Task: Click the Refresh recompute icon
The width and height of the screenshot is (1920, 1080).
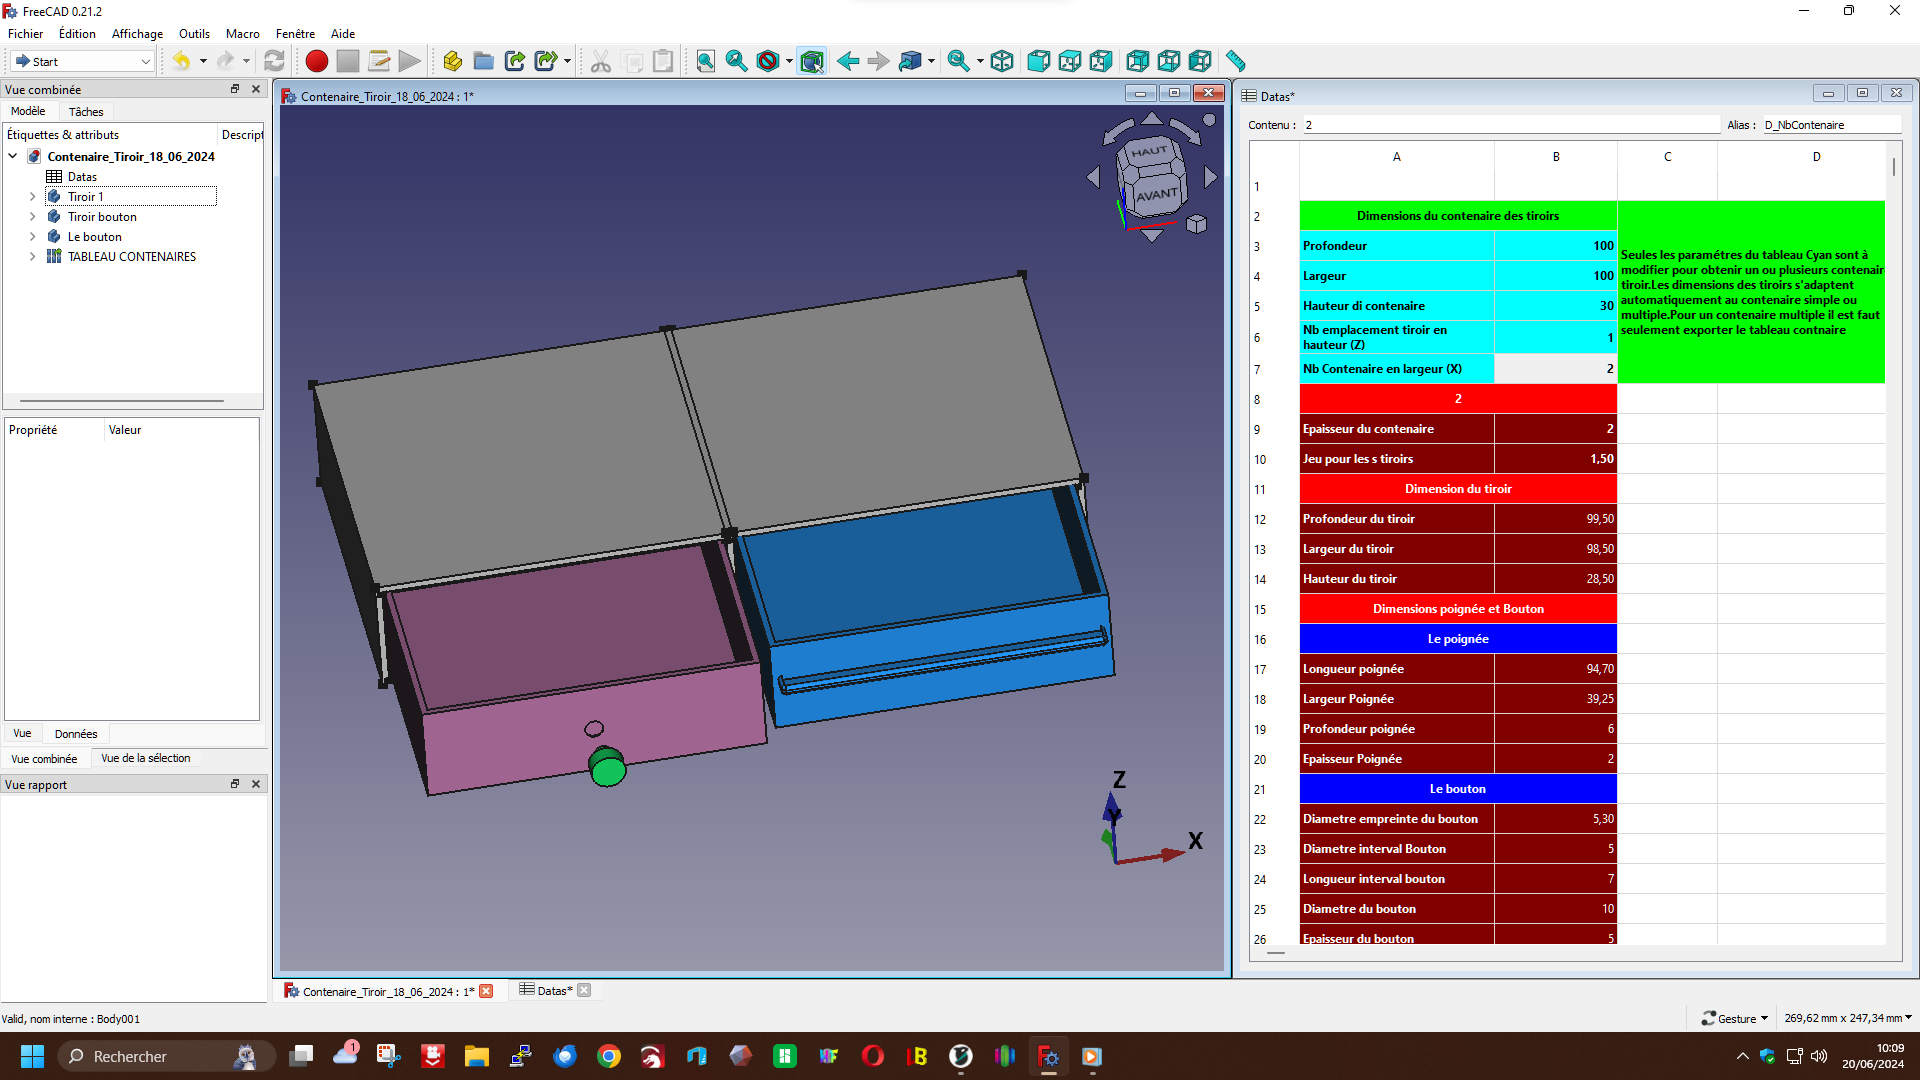Action: pyautogui.click(x=274, y=61)
